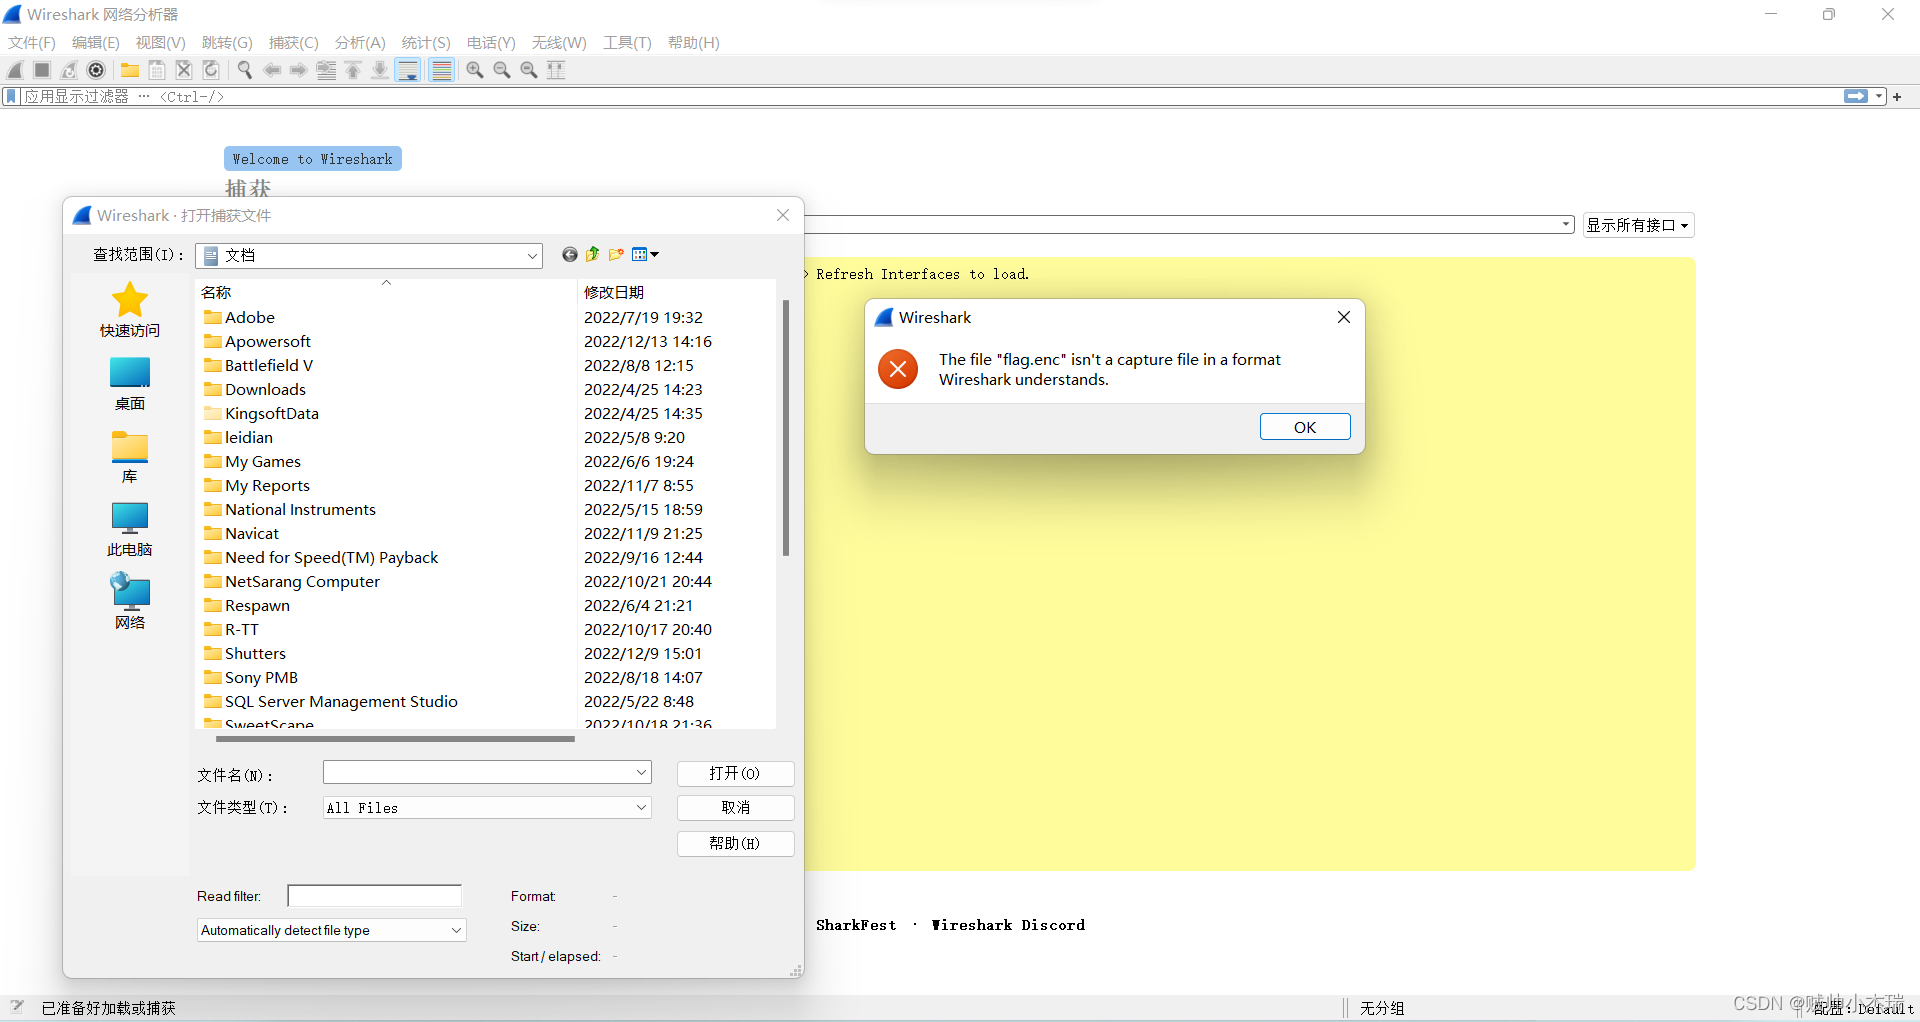Click the add filter plus button
1920x1022 pixels.
[x=1897, y=97]
